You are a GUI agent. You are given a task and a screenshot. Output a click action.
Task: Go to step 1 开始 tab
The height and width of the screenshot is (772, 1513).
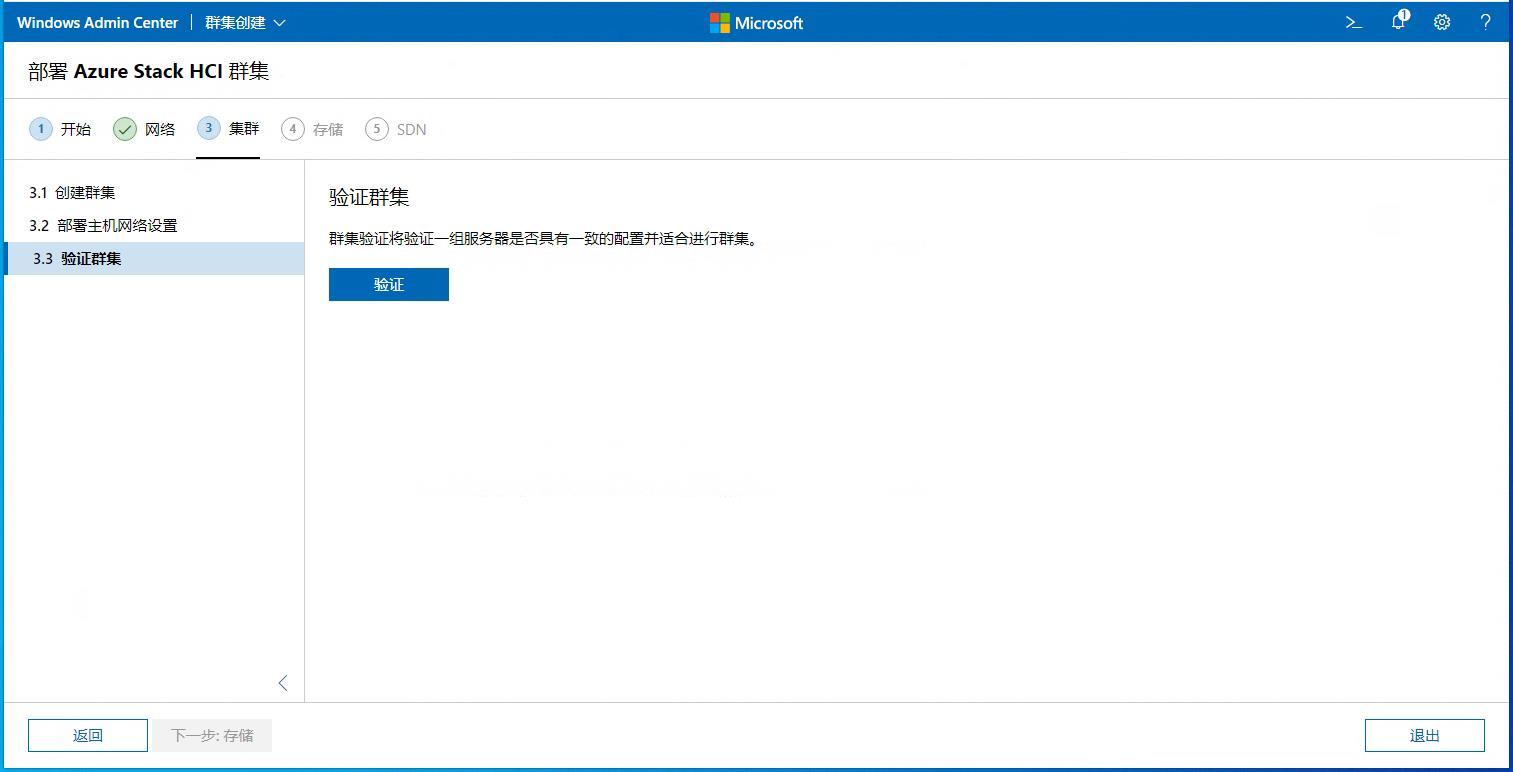pyautogui.click(x=60, y=129)
